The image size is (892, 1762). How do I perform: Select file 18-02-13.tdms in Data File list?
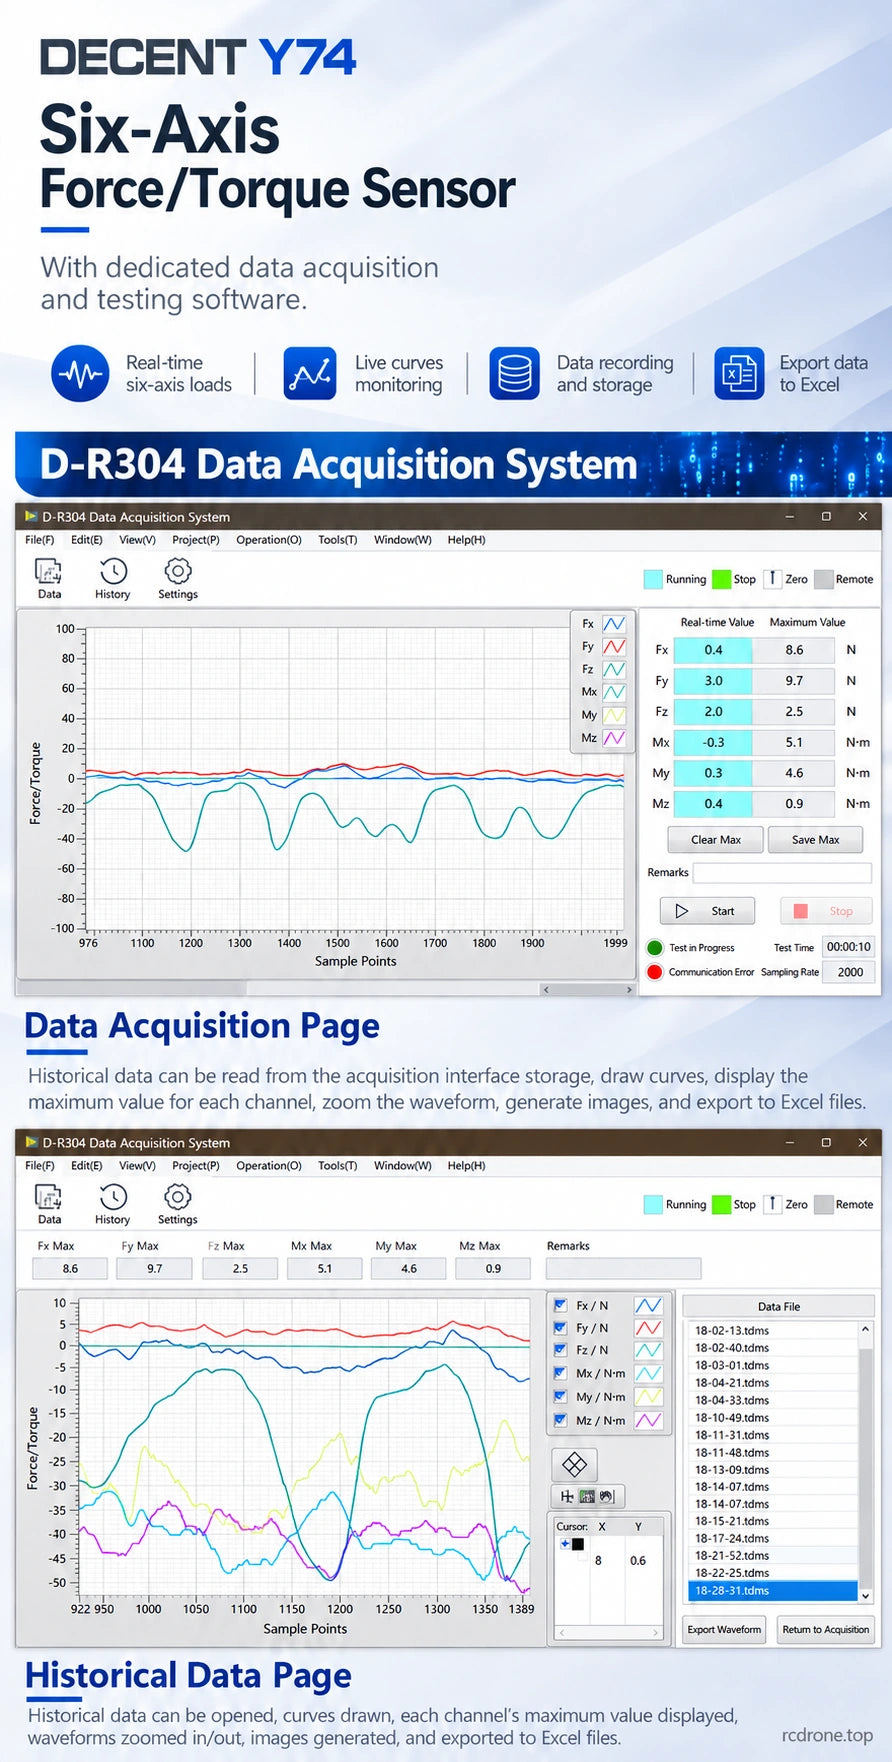tap(774, 1330)
